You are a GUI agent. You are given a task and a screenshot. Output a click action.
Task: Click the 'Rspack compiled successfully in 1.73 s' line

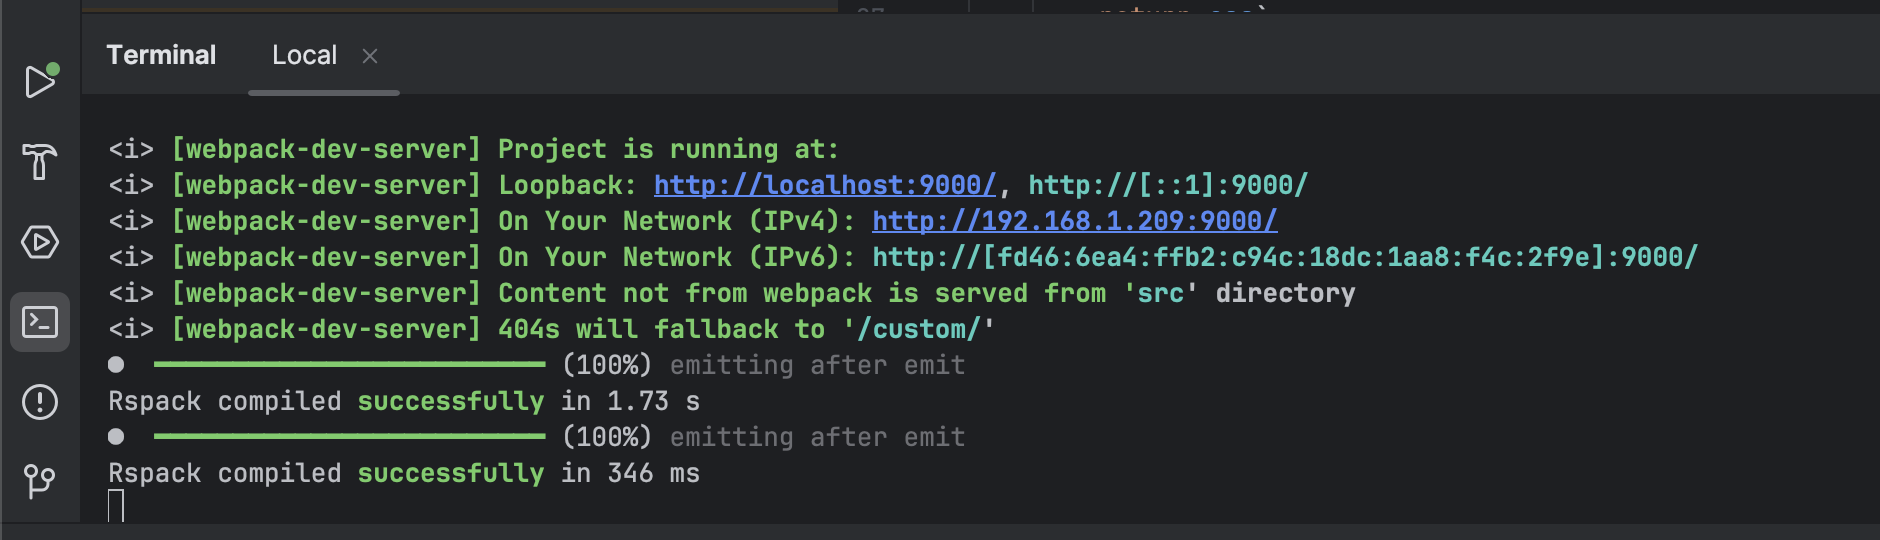[x=404, y=401]
